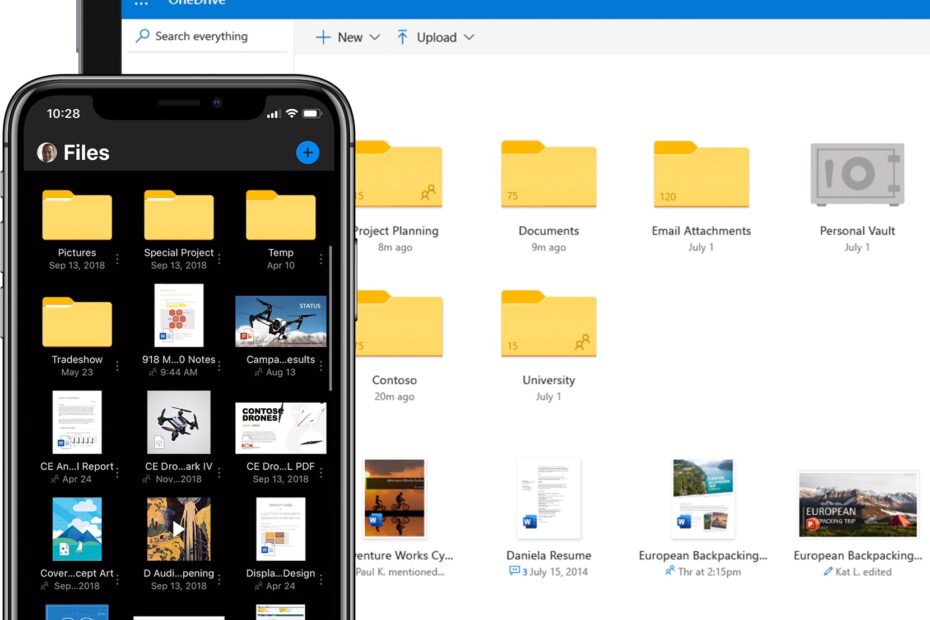The width and height of the screenshot is (930, 620).
Task: Click the comment icon under Daniela Resume
Action: (514, 571)
